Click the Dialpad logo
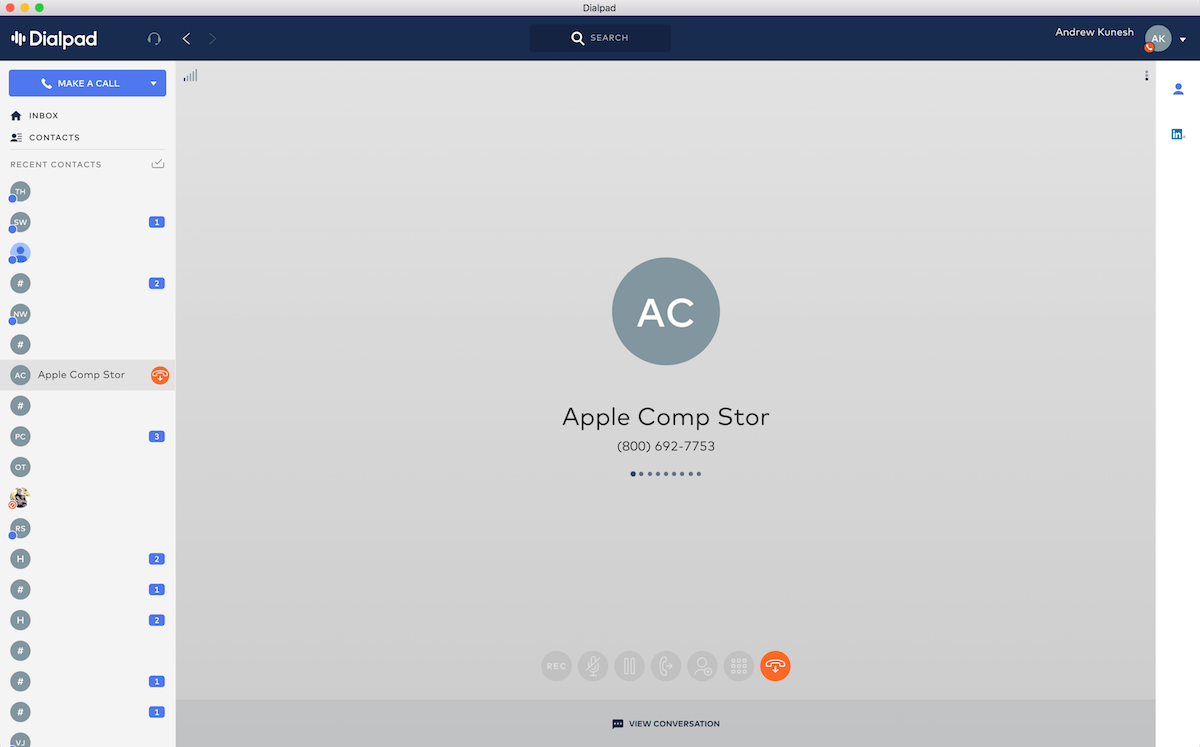Screen dimensions: 1200x747 54,38
